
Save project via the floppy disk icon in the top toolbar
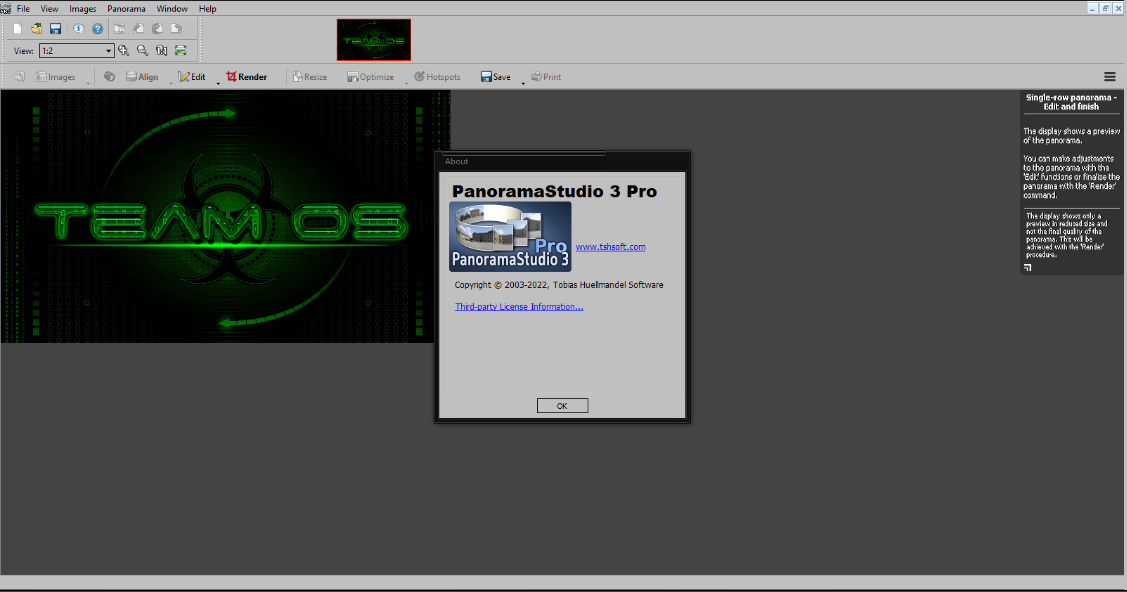coord(55,29)
